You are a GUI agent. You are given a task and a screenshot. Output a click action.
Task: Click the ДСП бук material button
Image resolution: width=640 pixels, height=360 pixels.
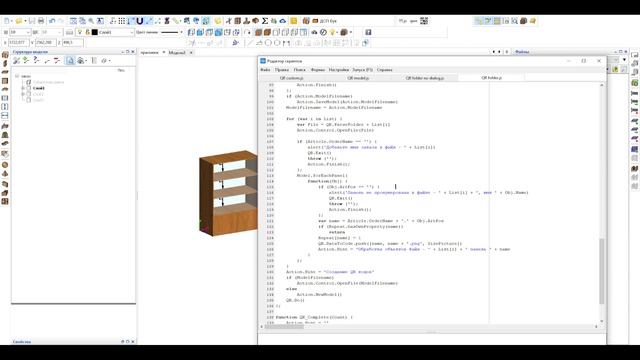[324, 21]
